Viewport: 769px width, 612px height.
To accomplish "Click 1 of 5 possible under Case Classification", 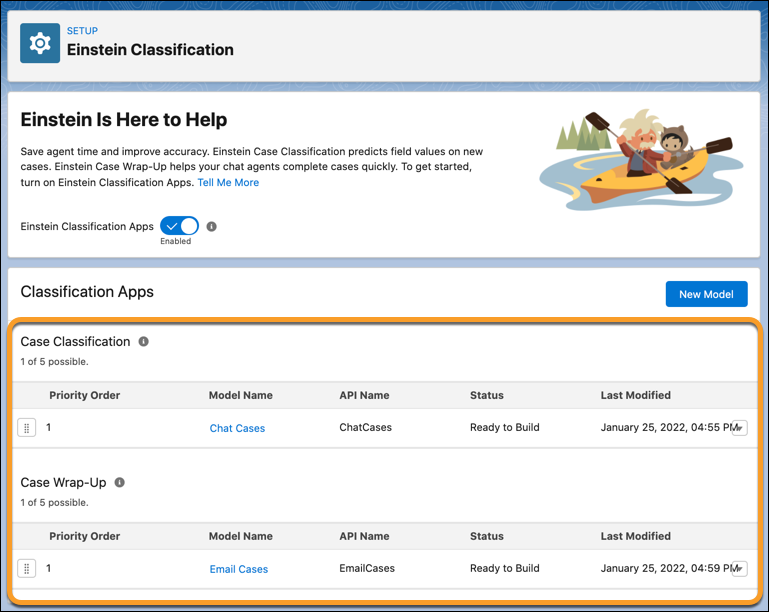I will [x=54, y=362].
